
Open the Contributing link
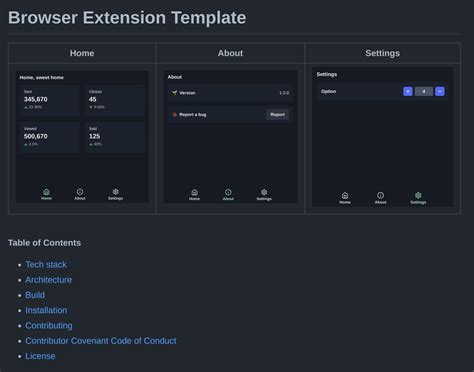(x=49, y=326)
